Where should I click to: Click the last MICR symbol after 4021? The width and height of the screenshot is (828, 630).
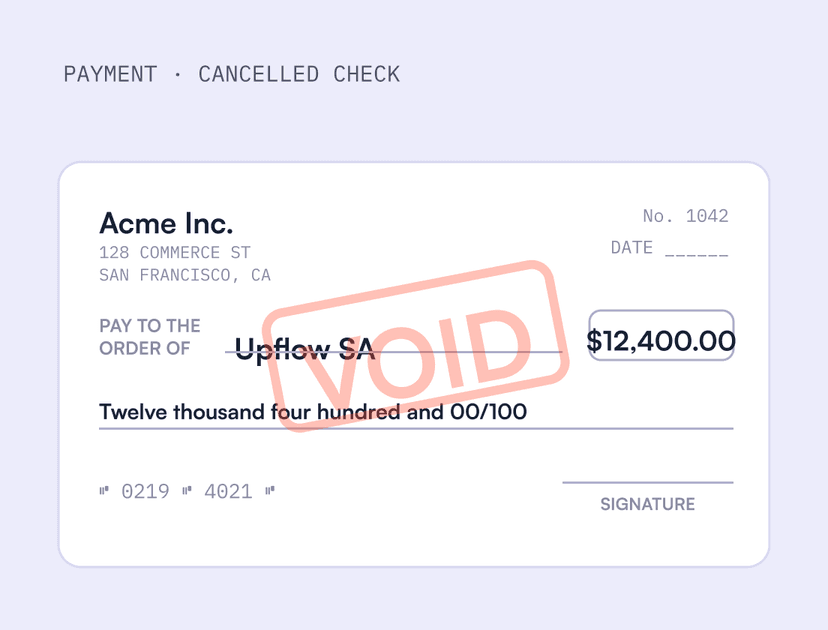click(x=270, y=492)
